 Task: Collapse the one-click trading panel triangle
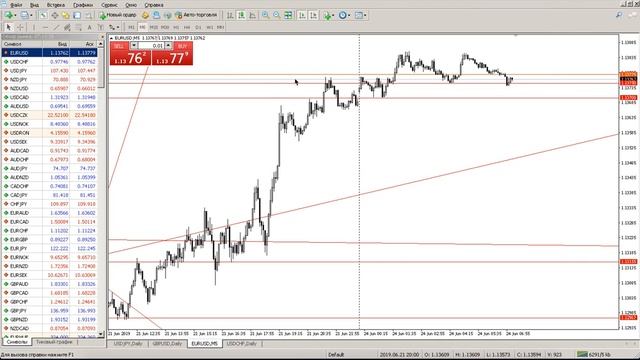(111, 38)
